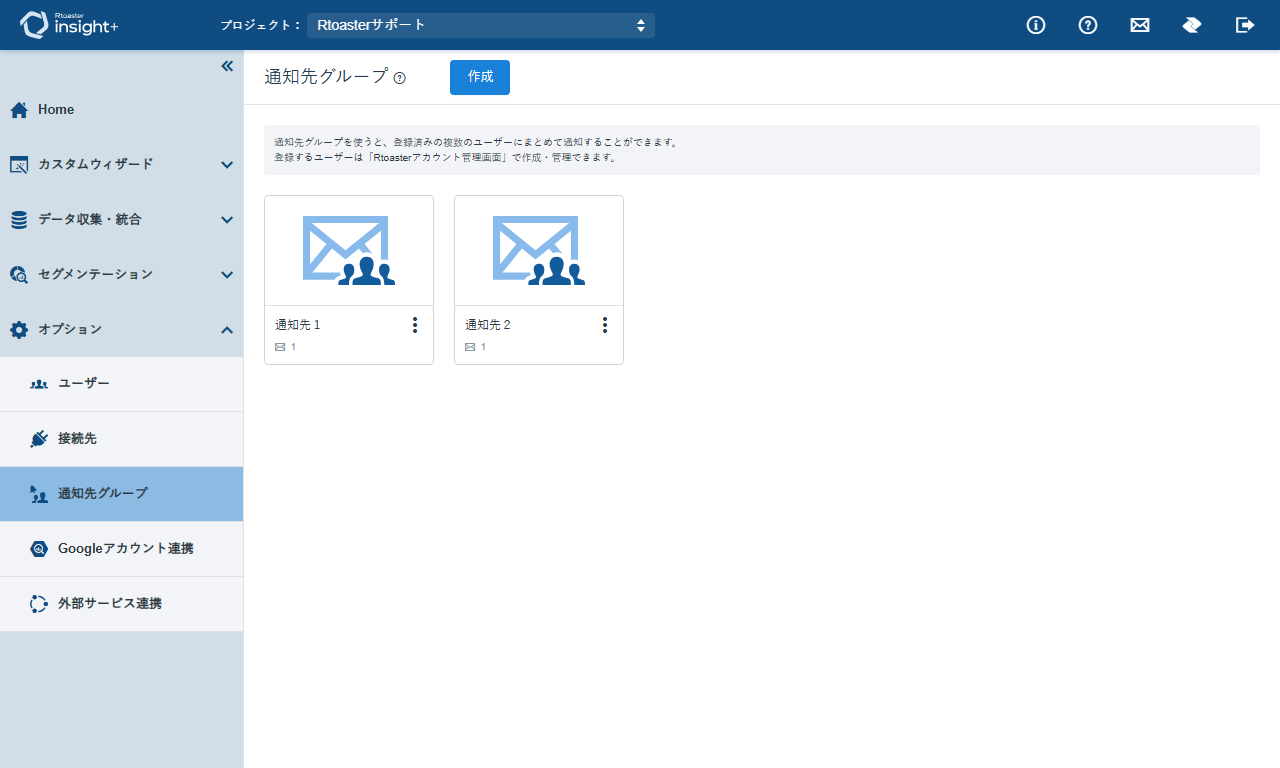The width and height of the screenshot is (1280, 768).
Task: Click the オプション gear icon
Action: [19, 329]
